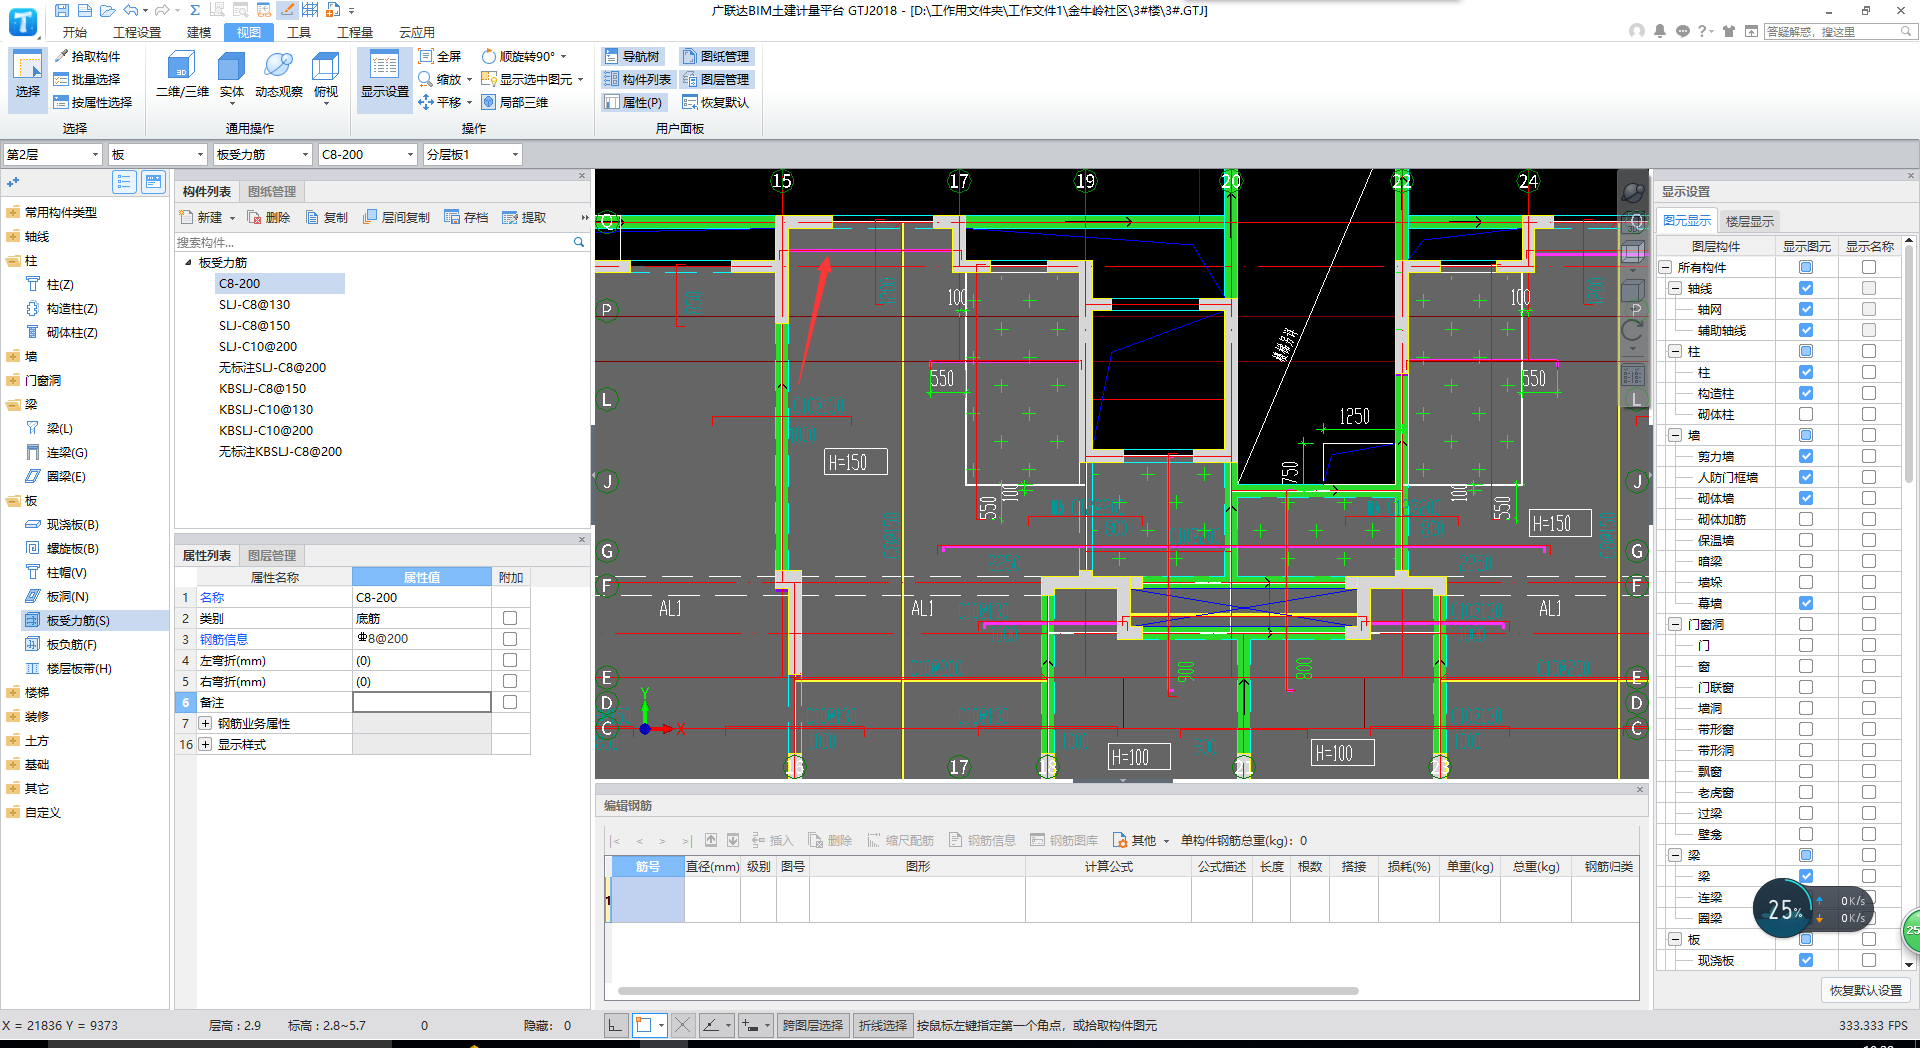
Task: Select 板负筋(F) in navigation tree
Action: [x=72, y=644]
